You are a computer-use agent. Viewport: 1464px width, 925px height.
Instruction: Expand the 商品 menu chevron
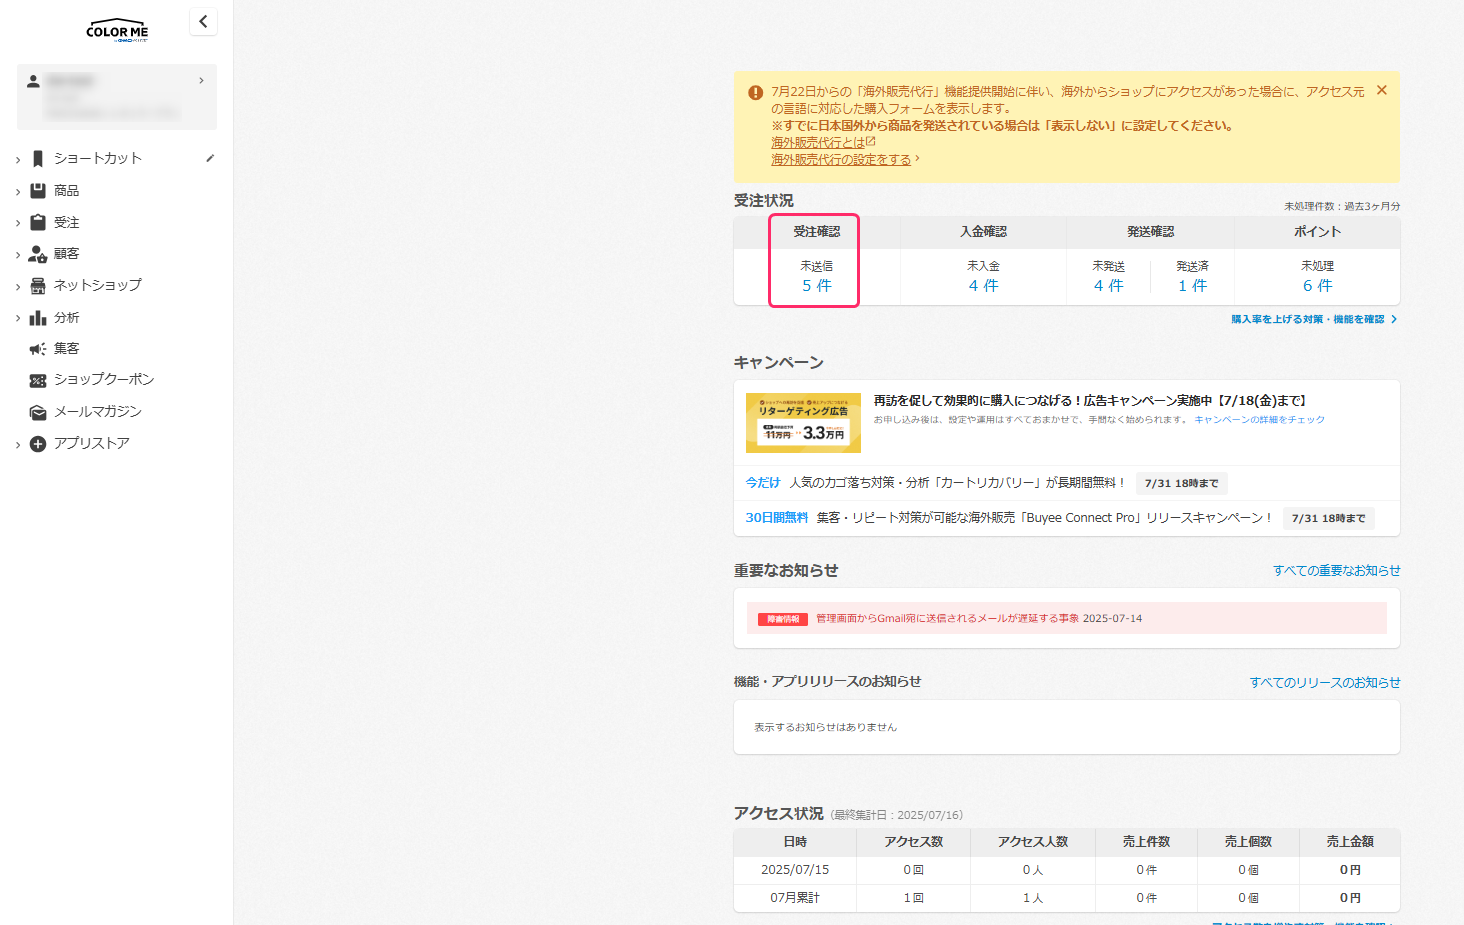pyautogui.click(x=16, y=190)
